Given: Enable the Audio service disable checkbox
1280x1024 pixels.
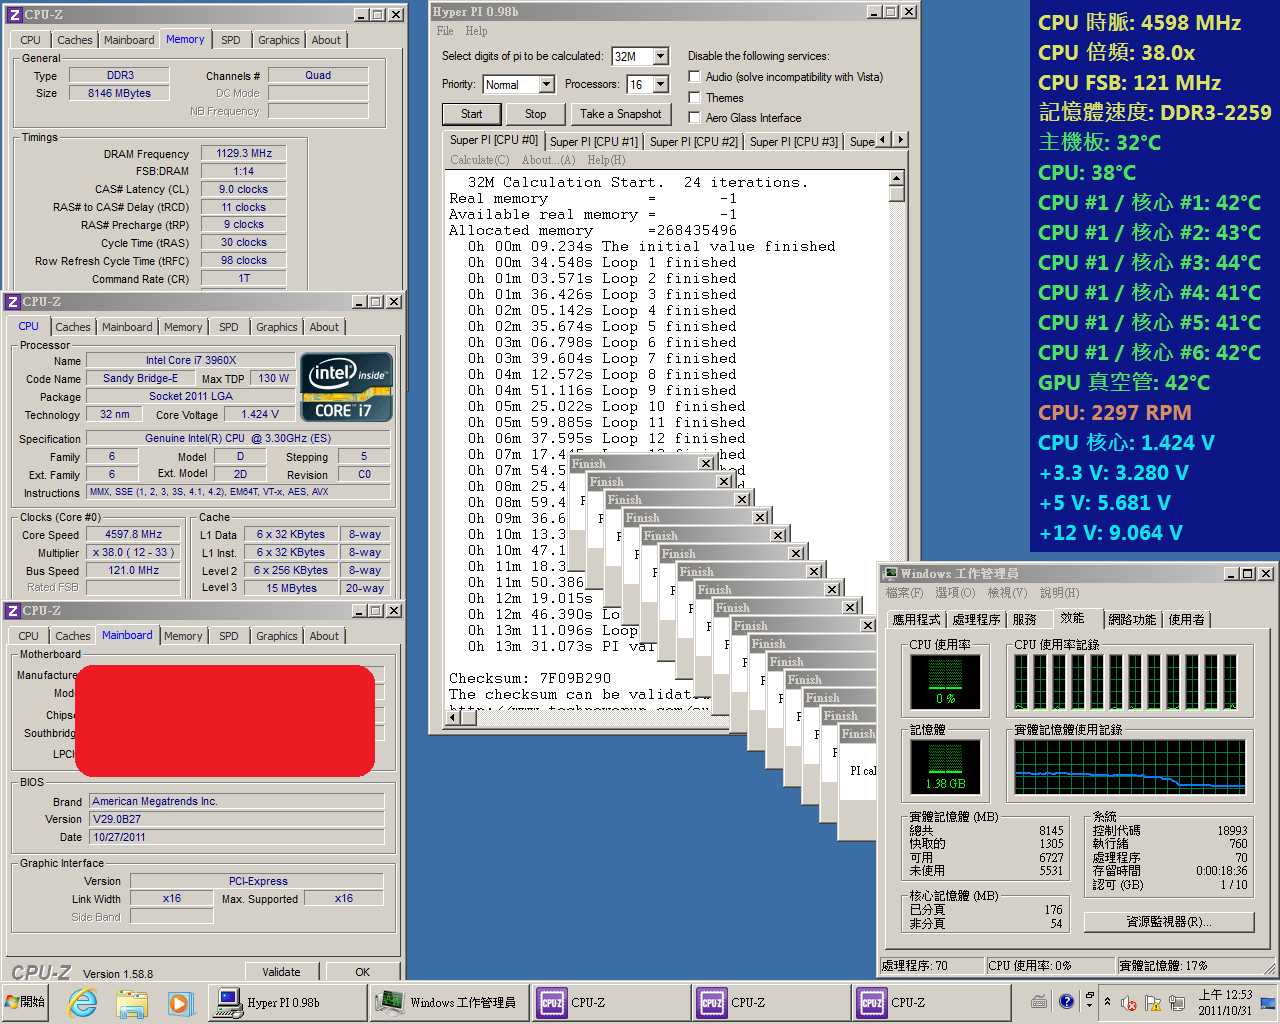Looking at the screenshot, I should coord(694,76).
